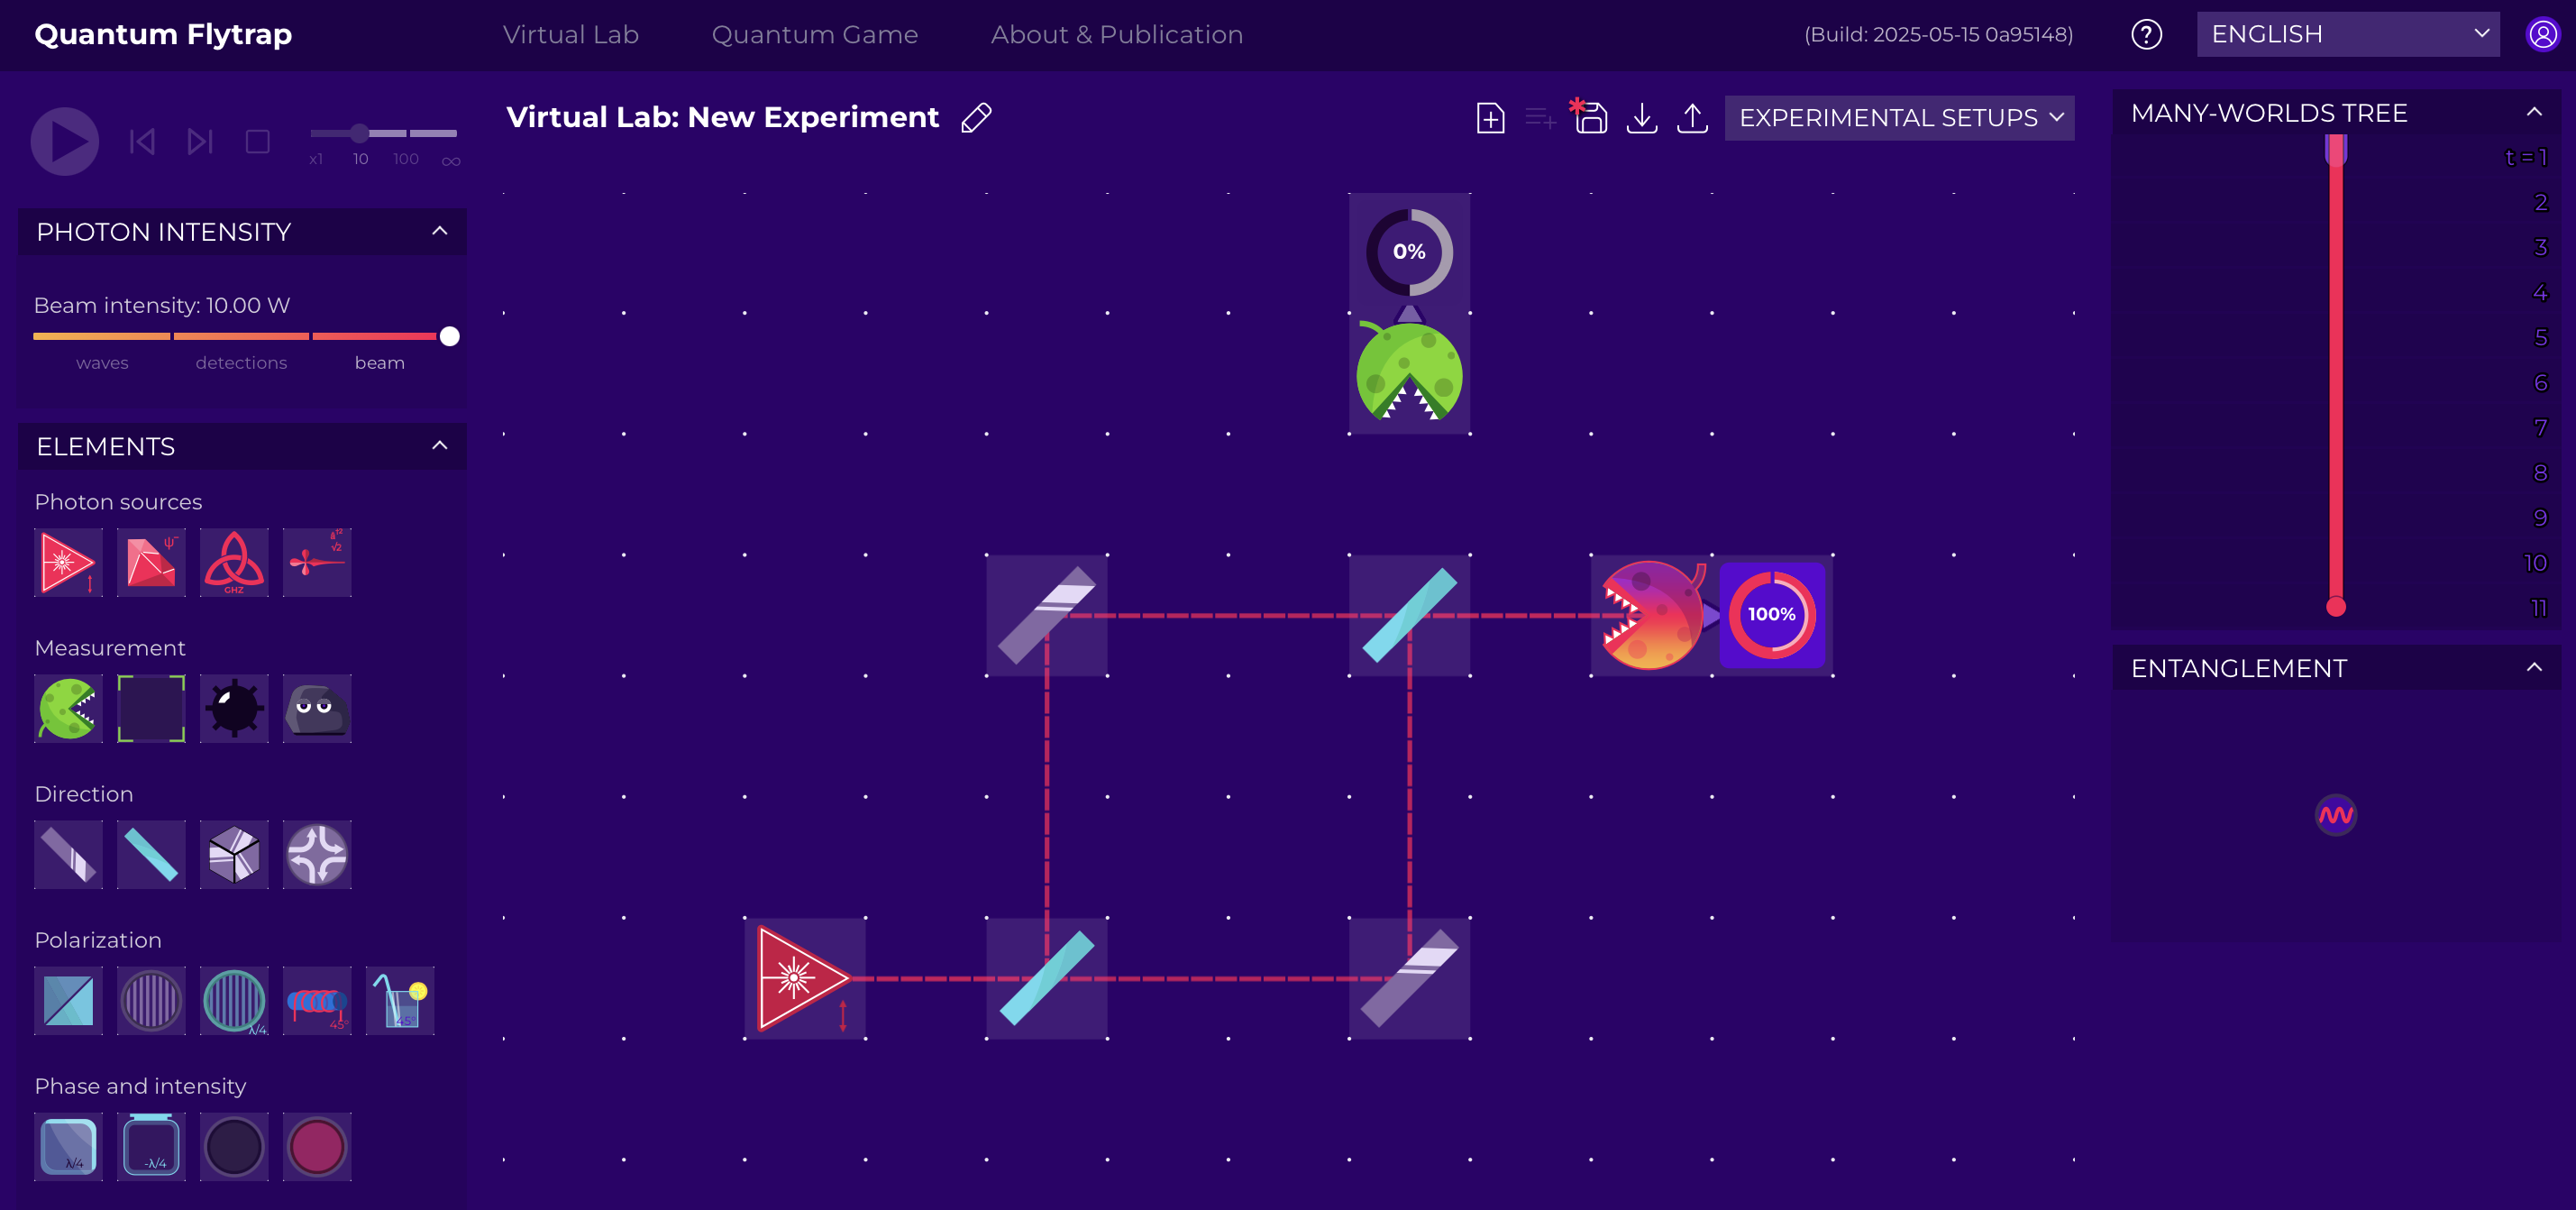The image size is (2576, 1210).
Task: Set beam intensity slider to detections level
Action: tap(241, 336)
